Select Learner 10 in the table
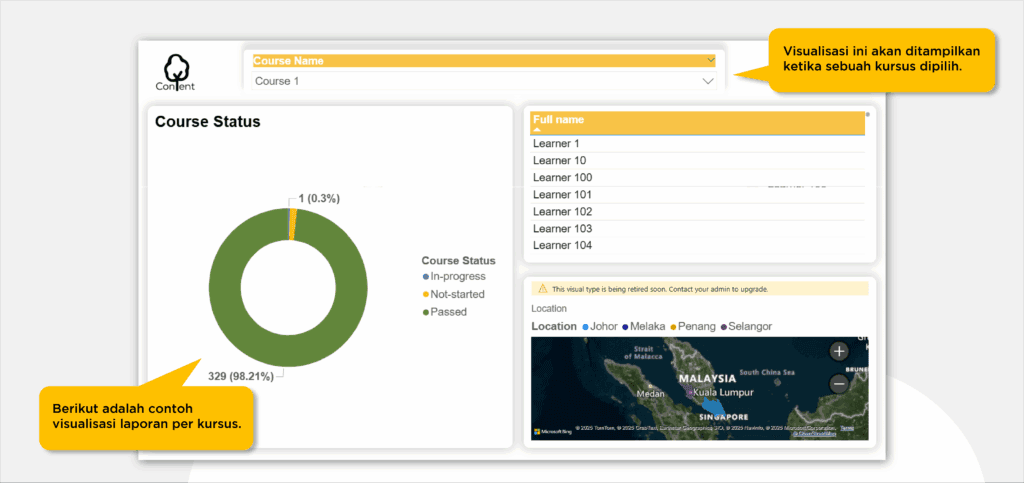This screenshot has height=483, width=1024. click(697, 161)
